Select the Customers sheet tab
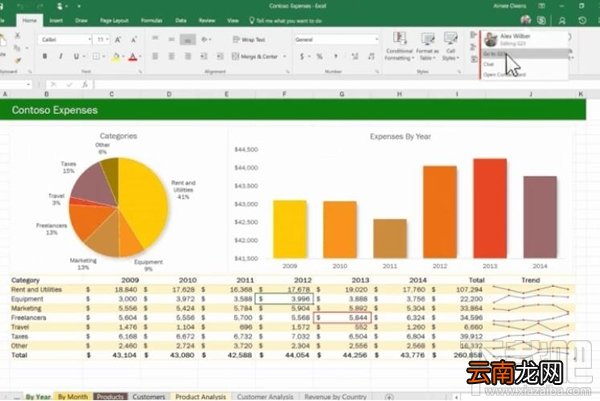Viewport: 600px width, 401px height. point(148,397)
